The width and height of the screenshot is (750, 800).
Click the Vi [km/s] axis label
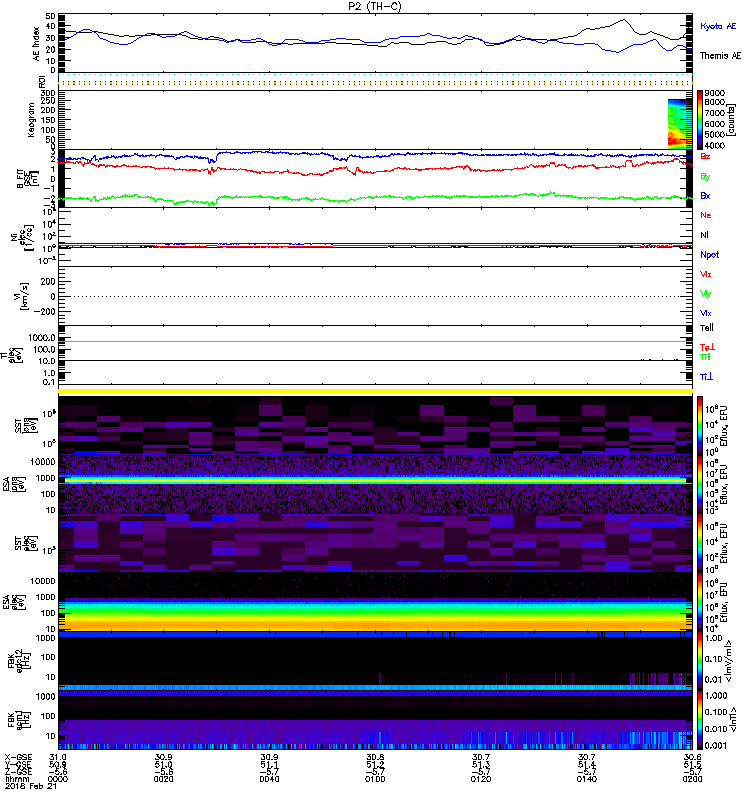click(22, 296)
